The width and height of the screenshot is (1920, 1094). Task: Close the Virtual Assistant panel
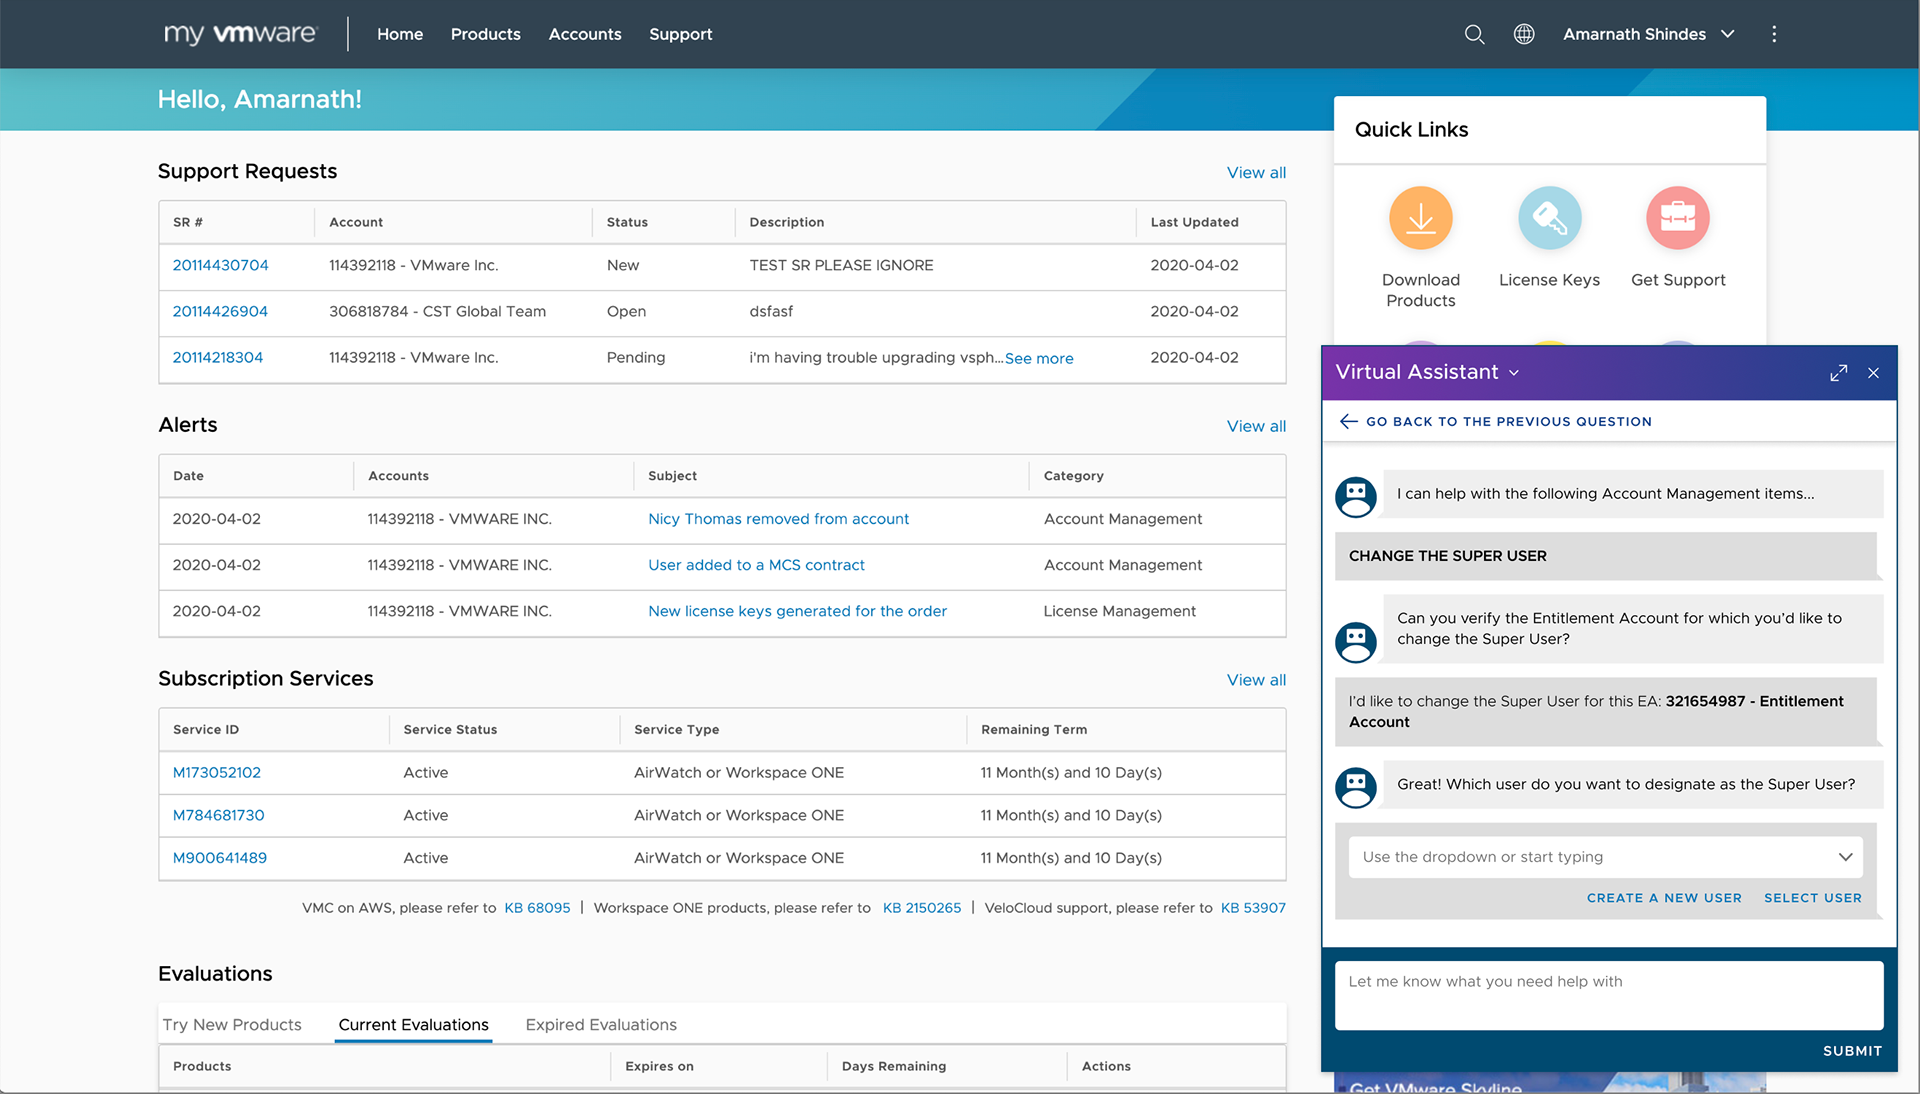[1873, 373]
